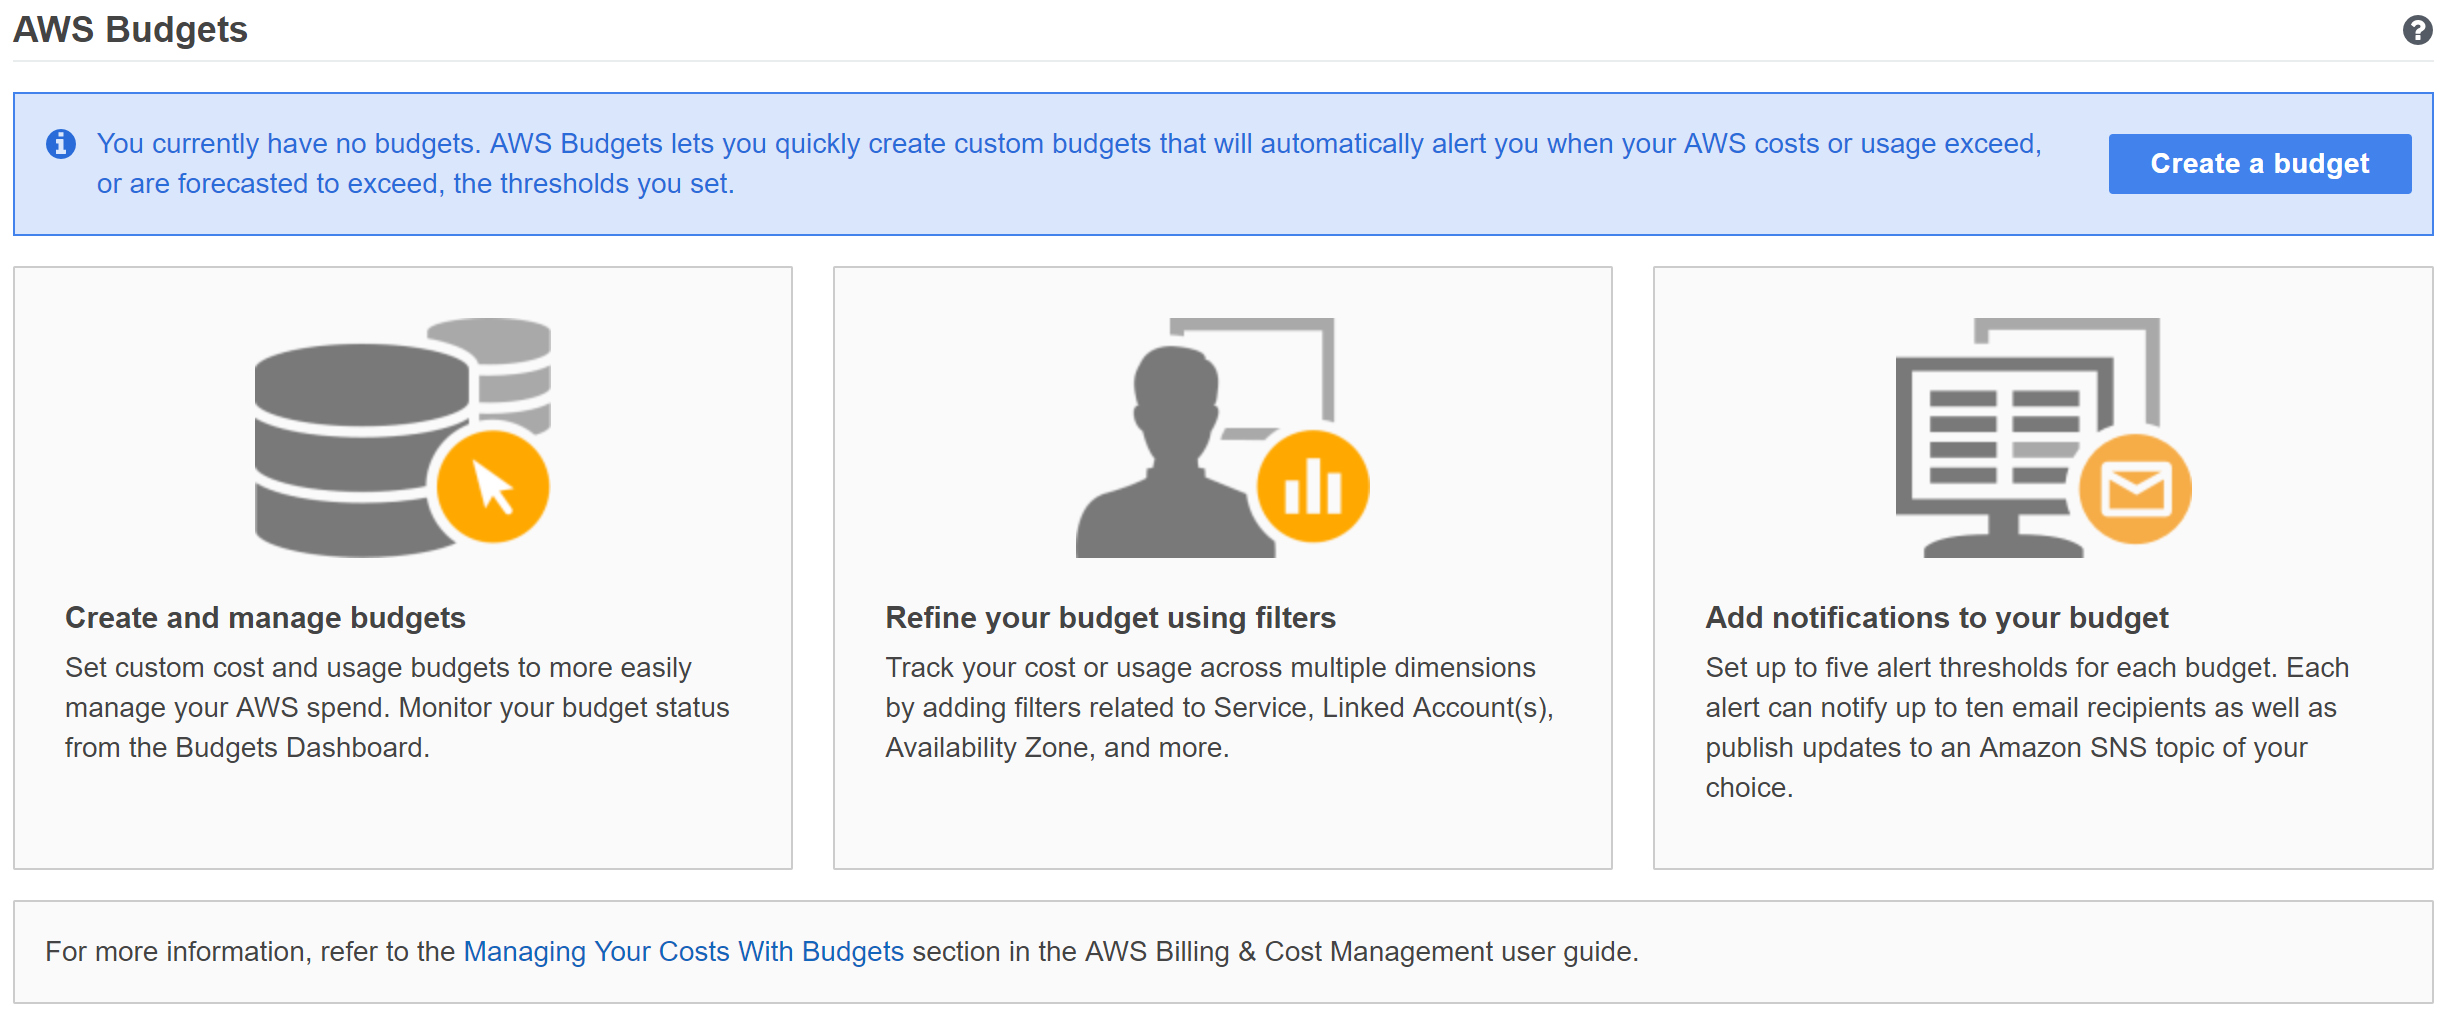Open the Managing Your Costs With Budgets link
2449x1019 pixels.
(x=683, y=951)
